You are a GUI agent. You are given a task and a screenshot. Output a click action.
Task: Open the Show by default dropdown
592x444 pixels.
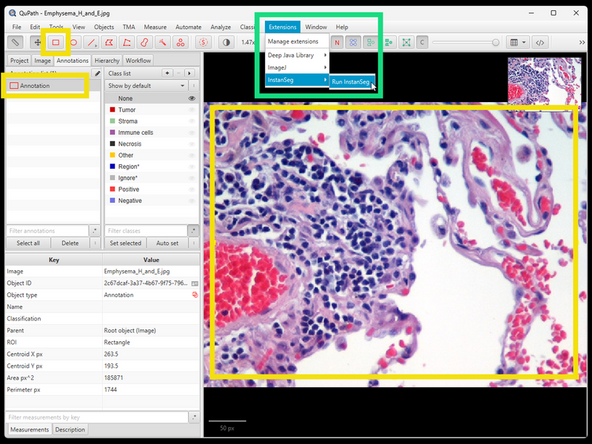pyautogui.click(x=146, y=86)
